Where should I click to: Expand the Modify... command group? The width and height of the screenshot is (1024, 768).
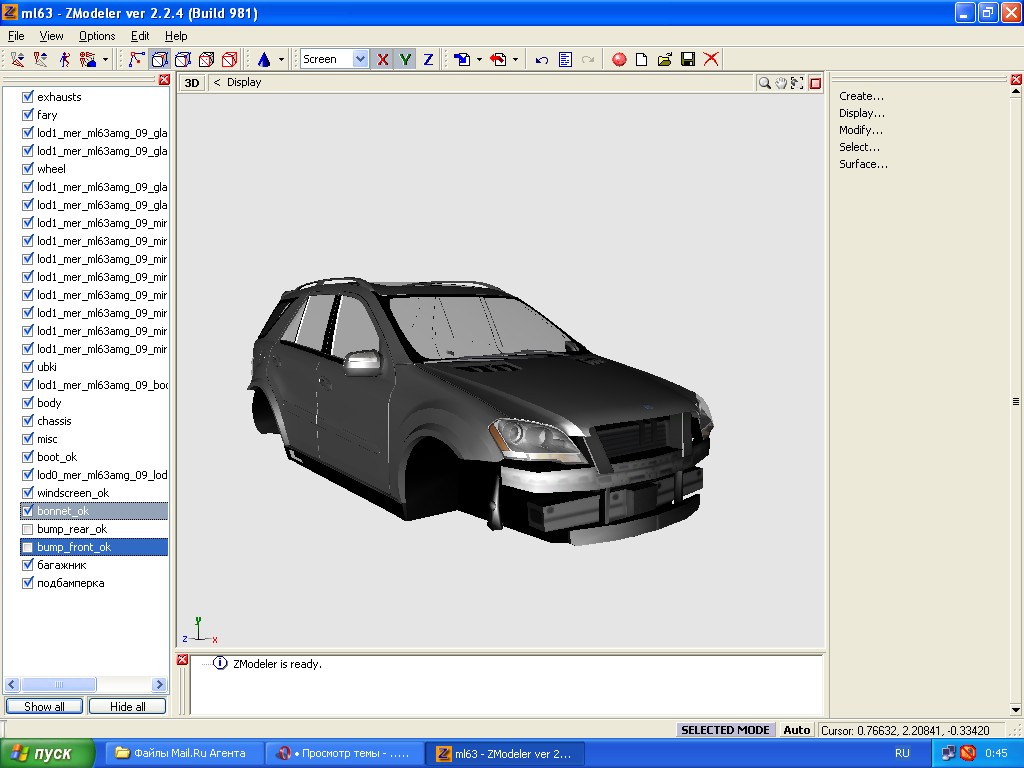pyautogui.click(x=861, y=130)
